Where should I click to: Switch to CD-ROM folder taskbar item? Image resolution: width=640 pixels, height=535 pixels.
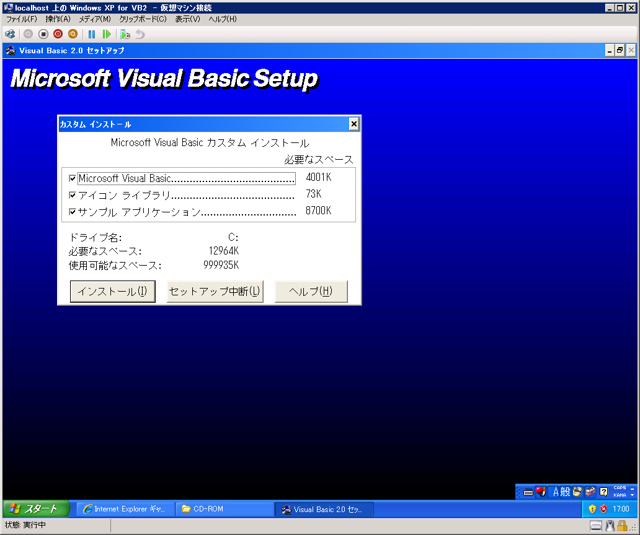pyautogui.click(x=225, y=509)
